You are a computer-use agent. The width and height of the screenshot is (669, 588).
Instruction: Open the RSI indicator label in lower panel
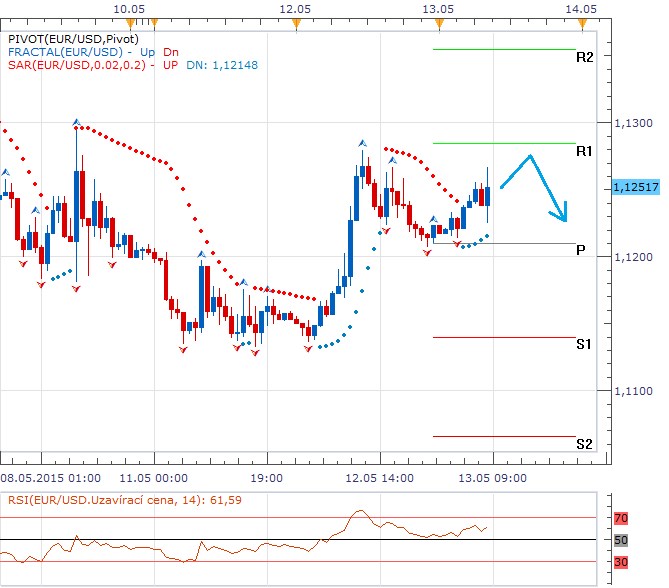pyautogui.click(x=122, y=500)
